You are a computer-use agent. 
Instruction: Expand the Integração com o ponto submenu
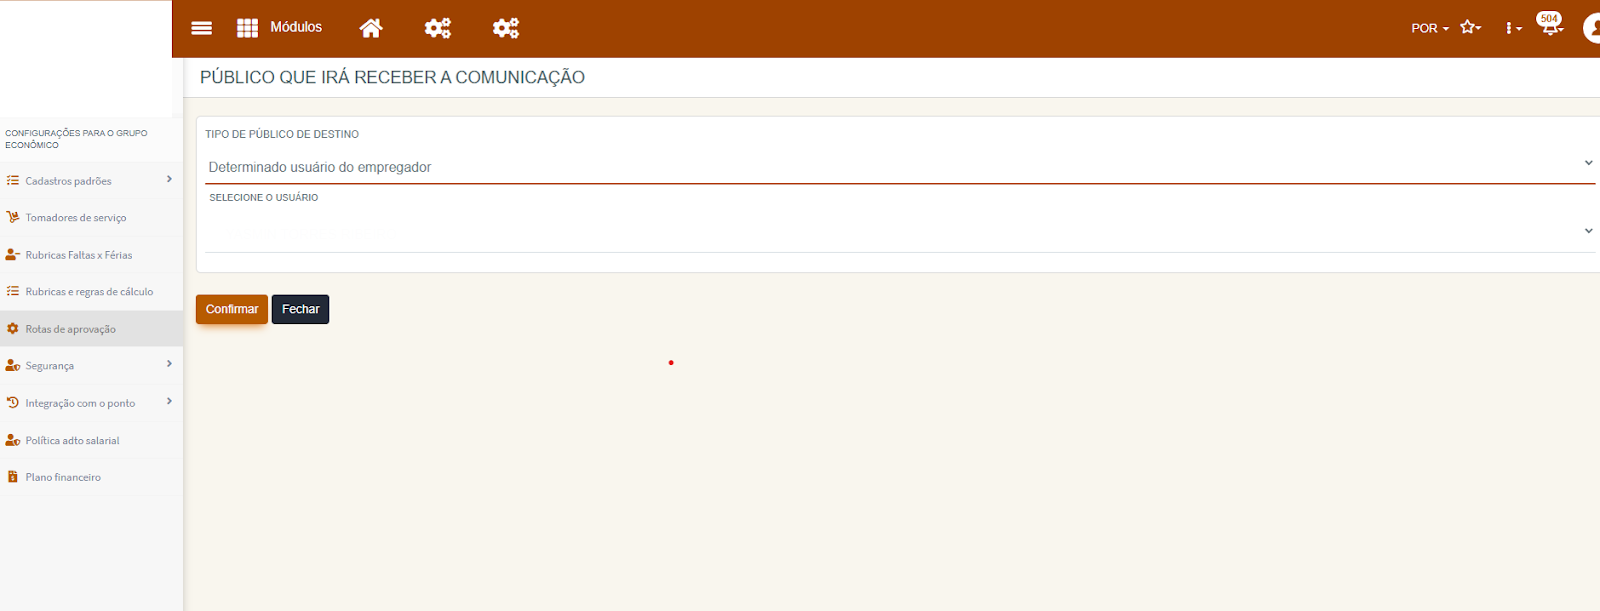[x=91, y=403]
